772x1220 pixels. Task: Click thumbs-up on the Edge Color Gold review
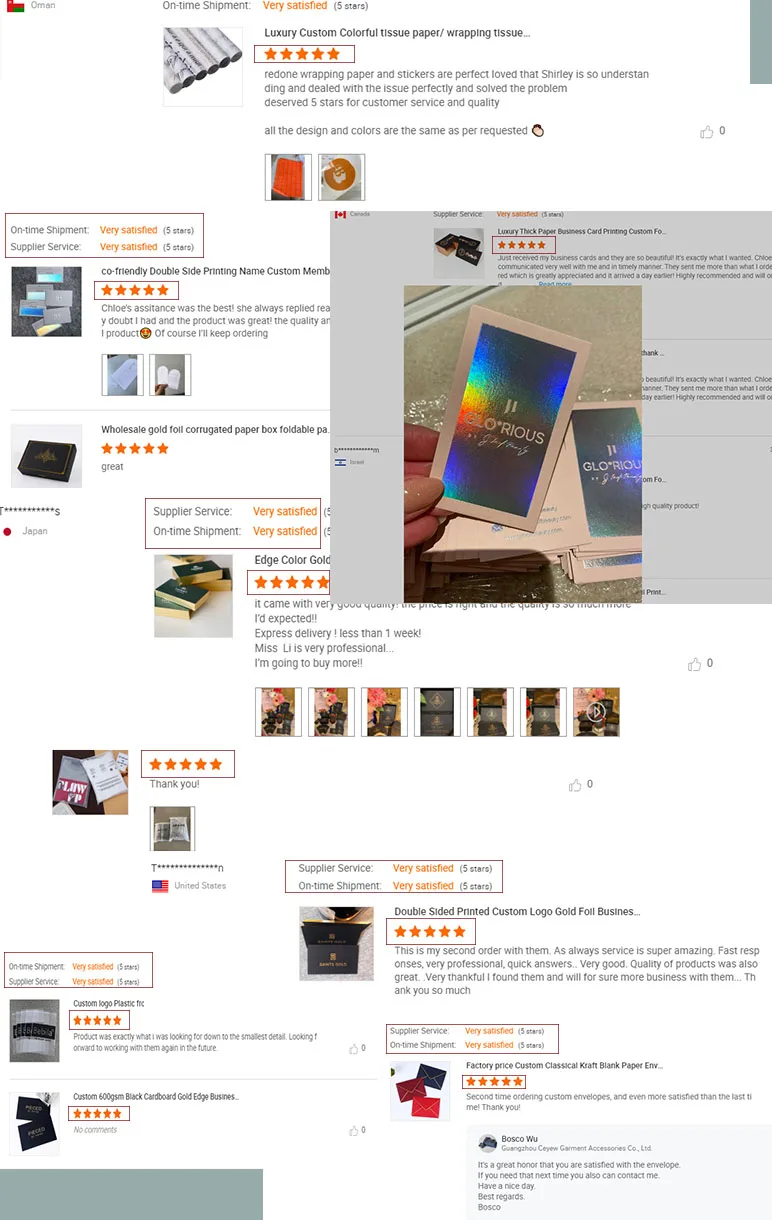point(694,664)
